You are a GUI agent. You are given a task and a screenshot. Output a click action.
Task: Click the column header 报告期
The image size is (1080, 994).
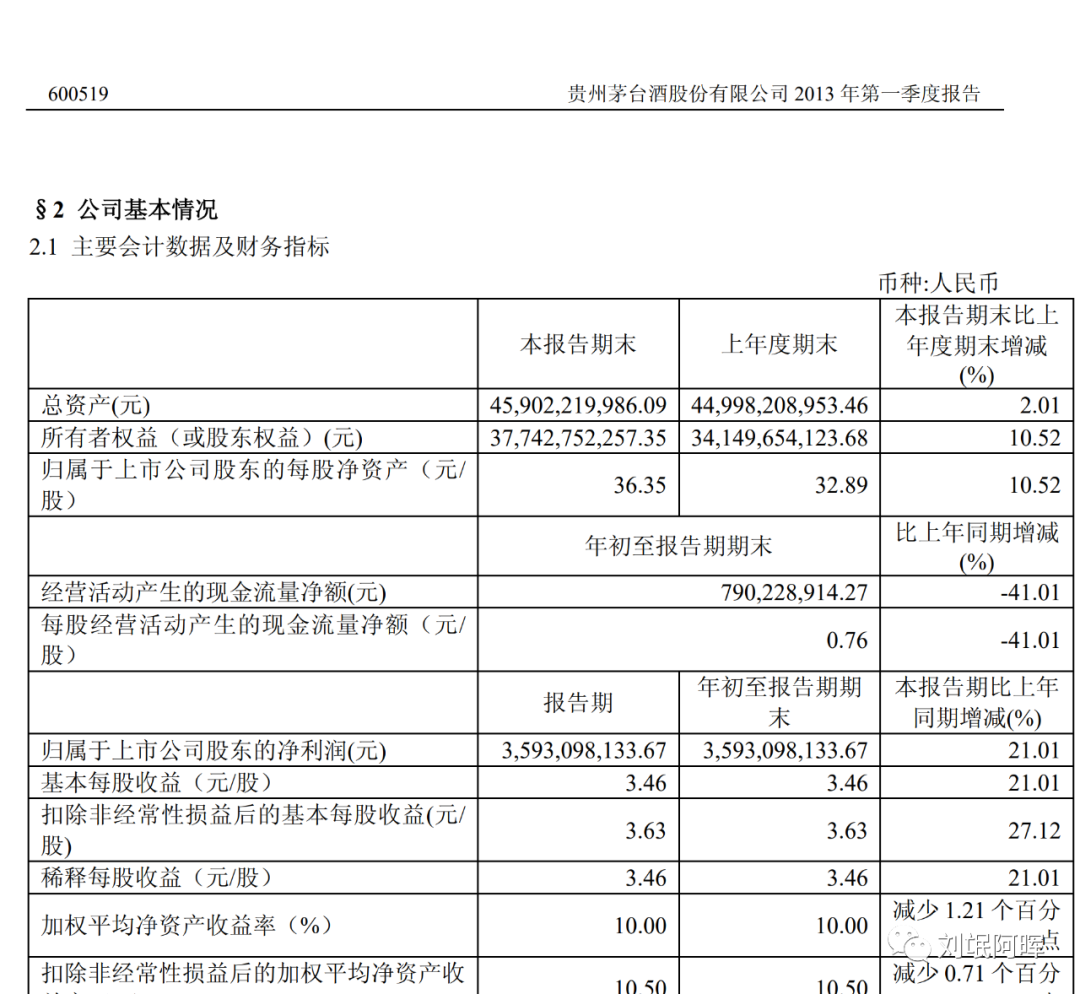(578, 703)
